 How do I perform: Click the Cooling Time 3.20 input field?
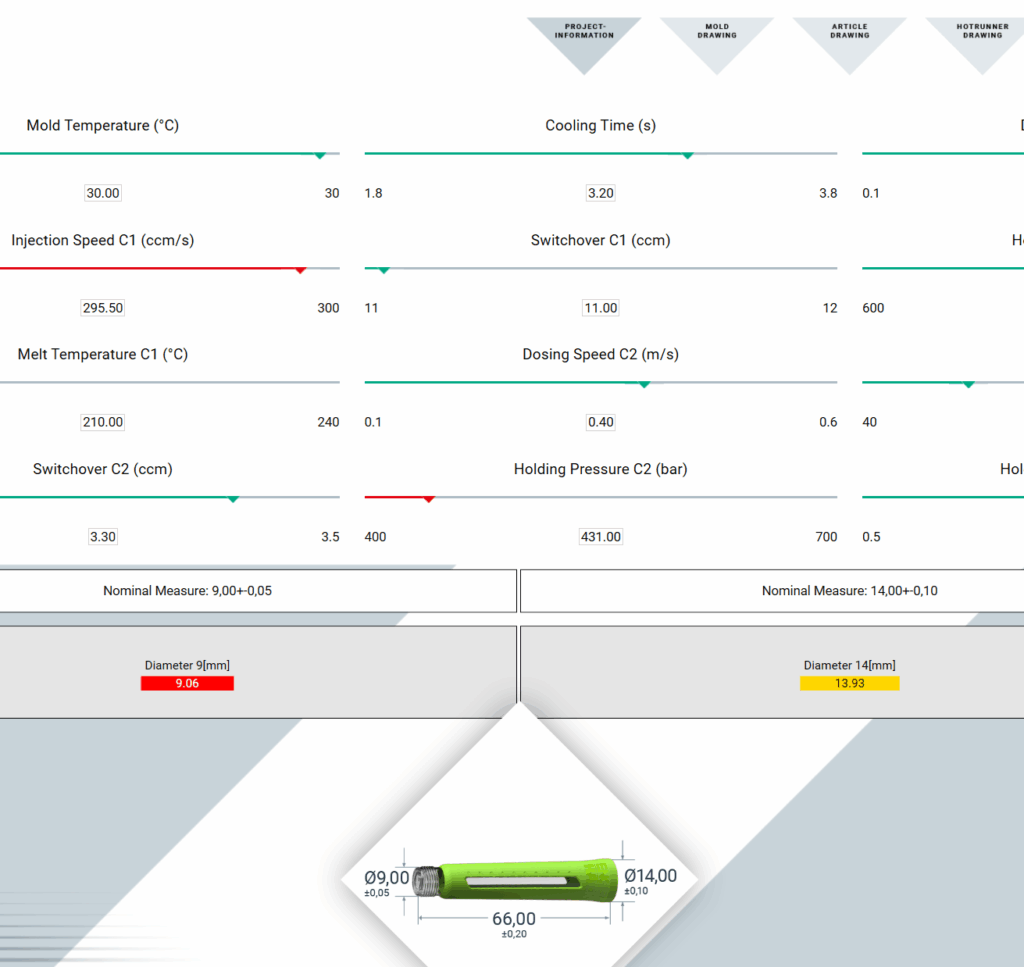point(600,193)
